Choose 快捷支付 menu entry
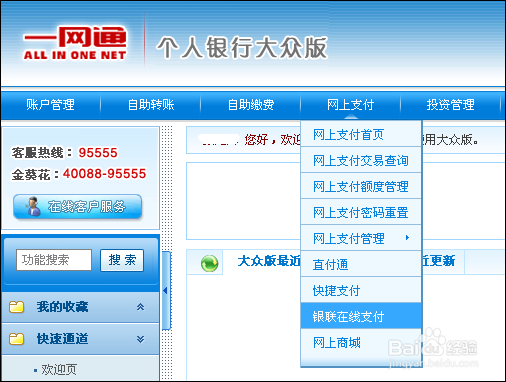 (x=361, y=290)
